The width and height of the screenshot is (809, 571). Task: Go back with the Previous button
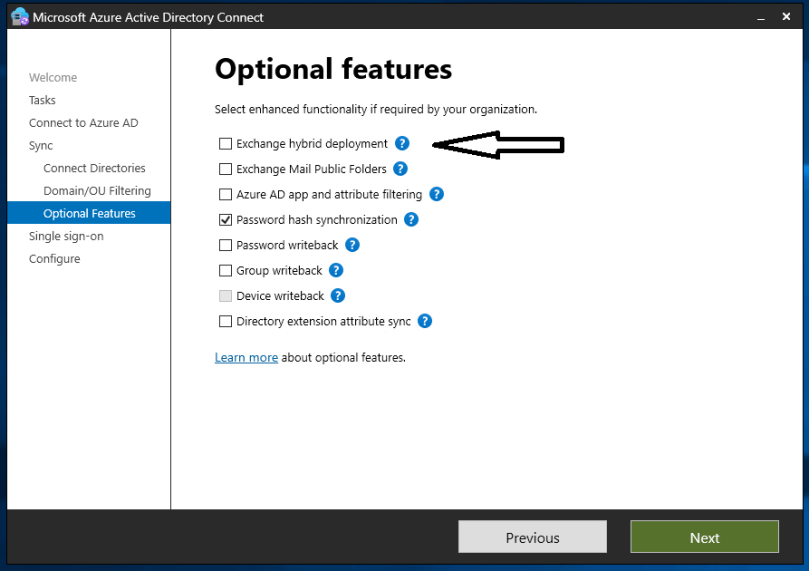pyautogui.click(x=532, y=537)
